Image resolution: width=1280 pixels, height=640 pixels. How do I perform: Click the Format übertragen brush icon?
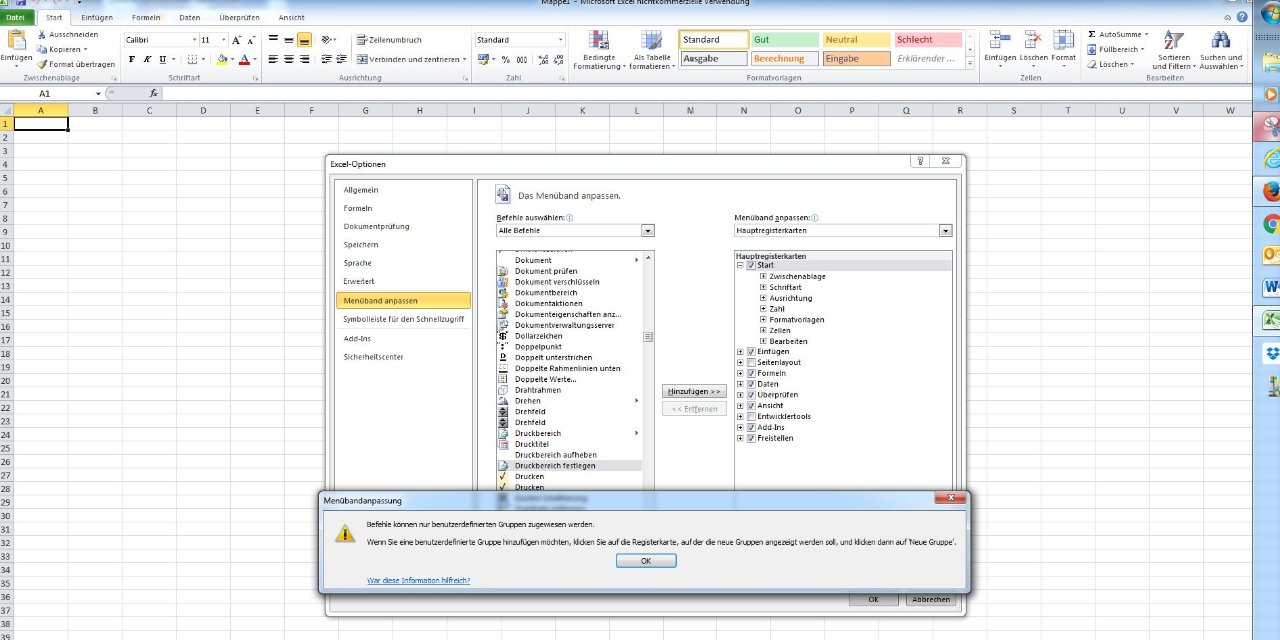tap(42, 64)
